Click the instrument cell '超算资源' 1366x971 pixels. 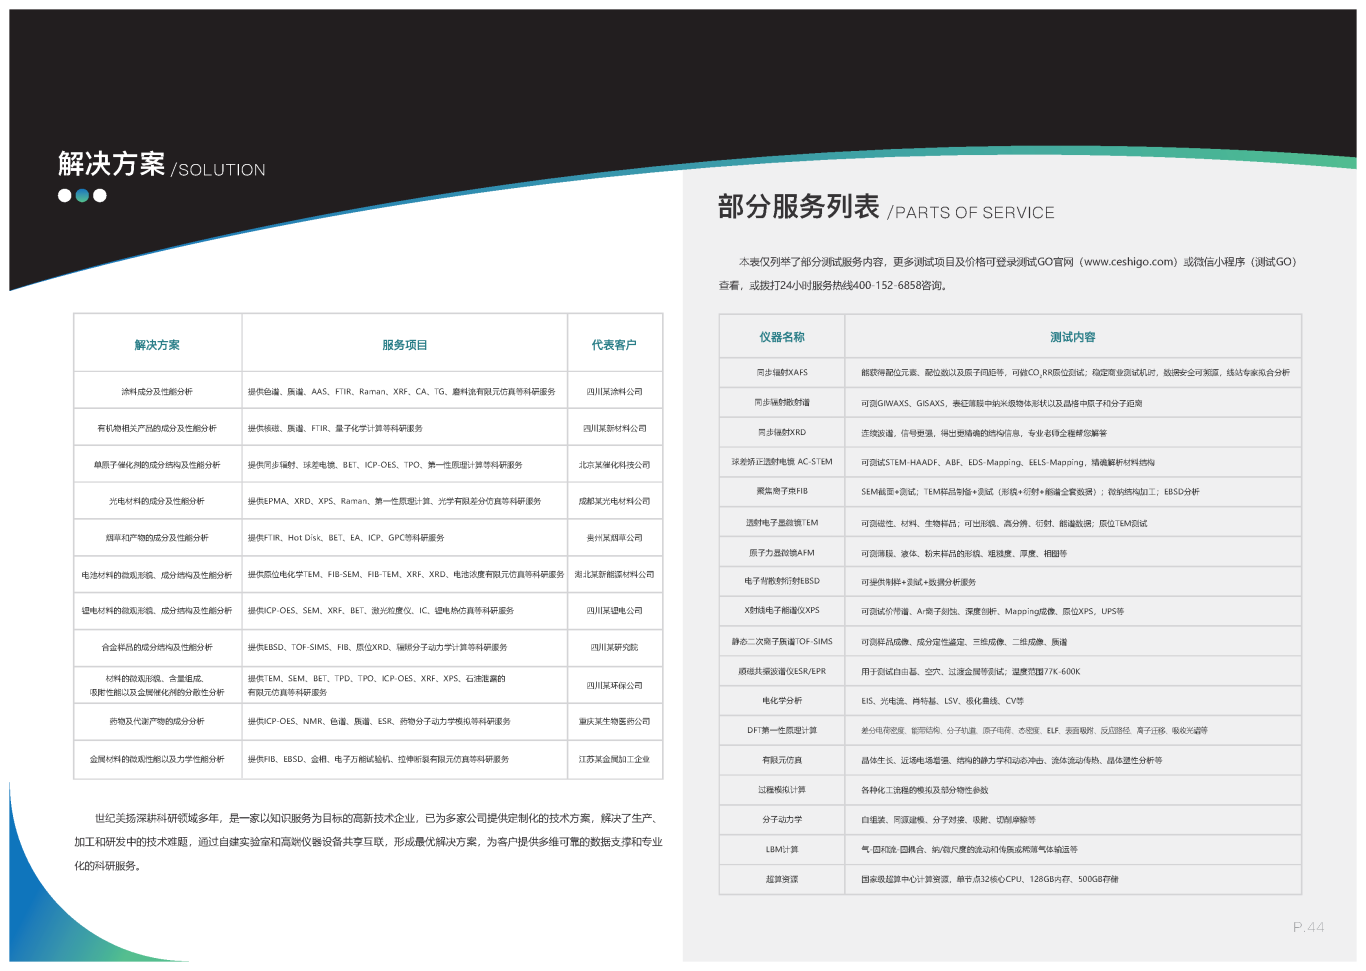(x=782, y=879)
